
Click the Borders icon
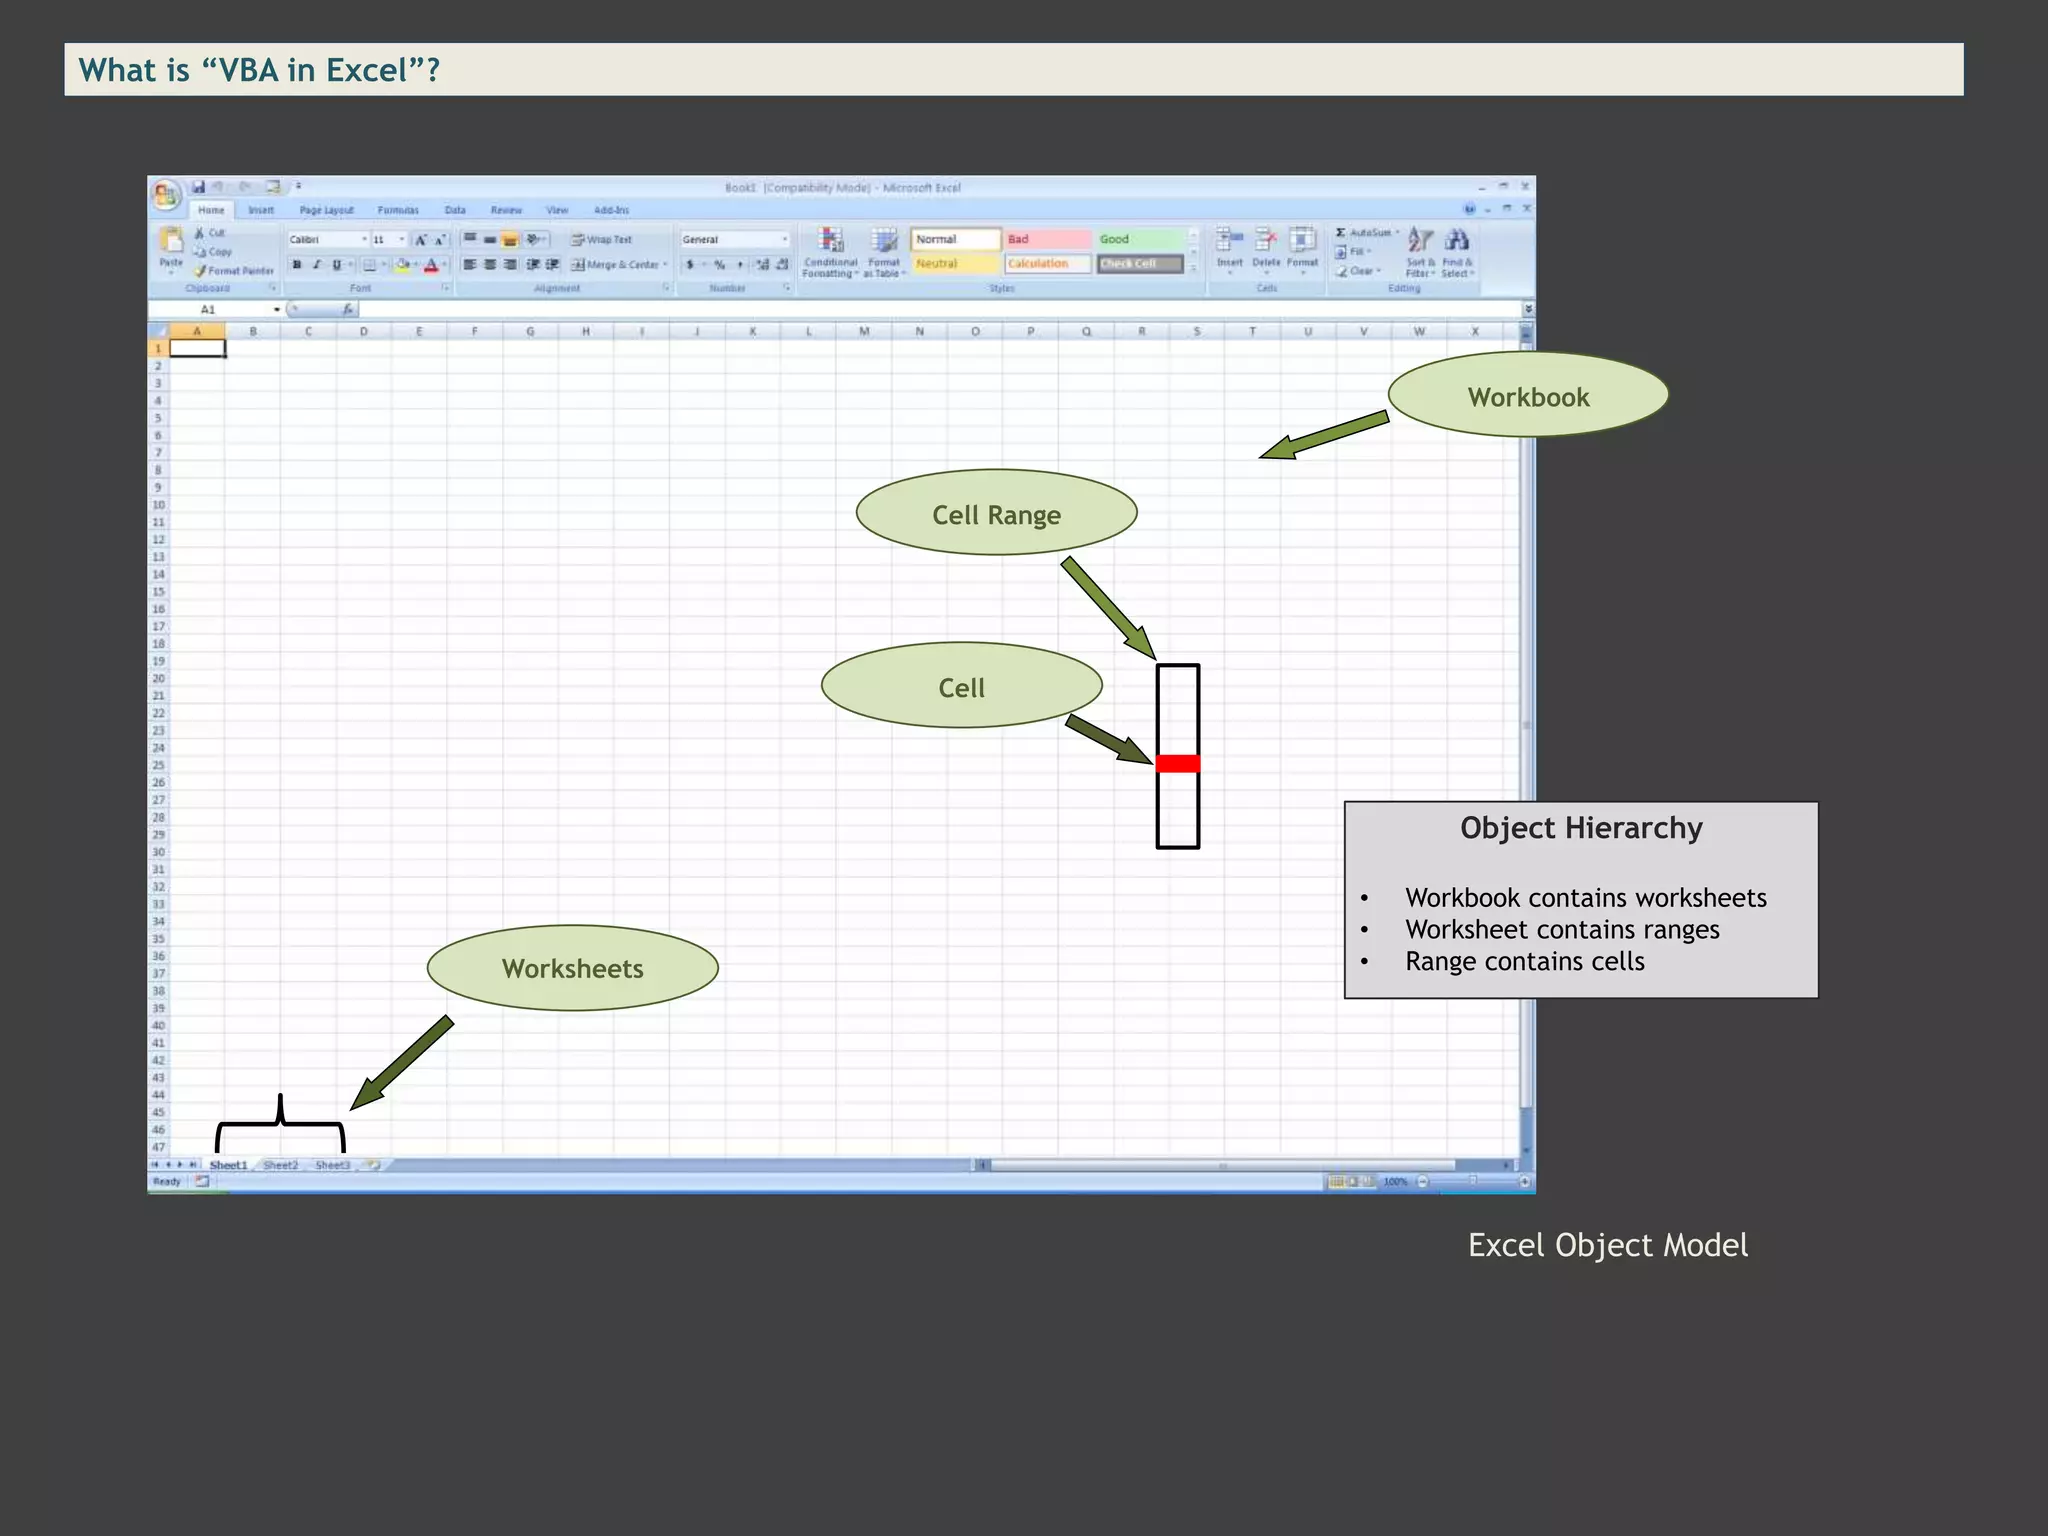(370, 265)
